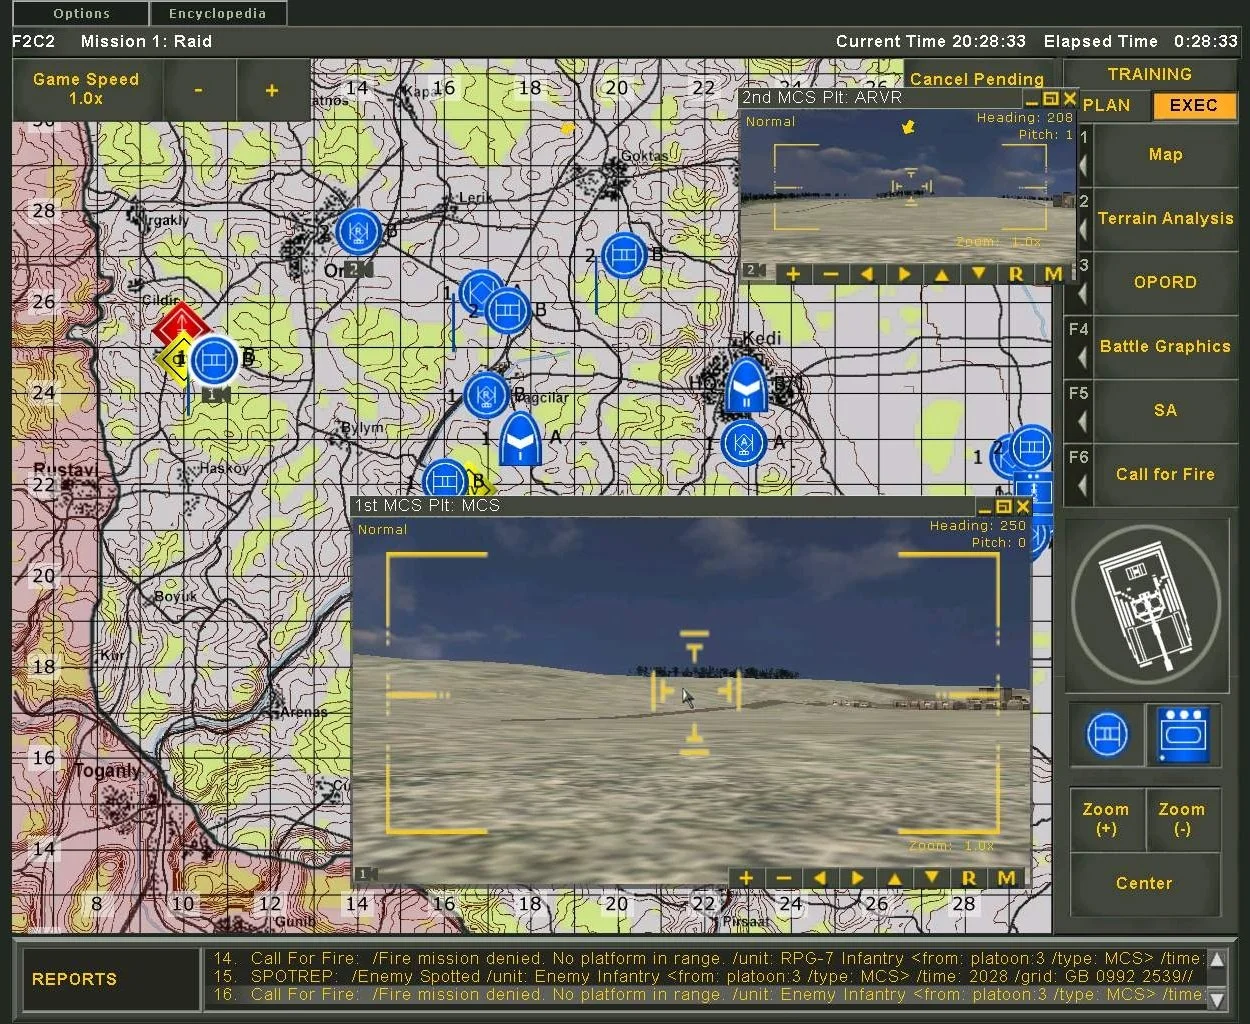Switch to EXEC mode

click(1193, 105)
